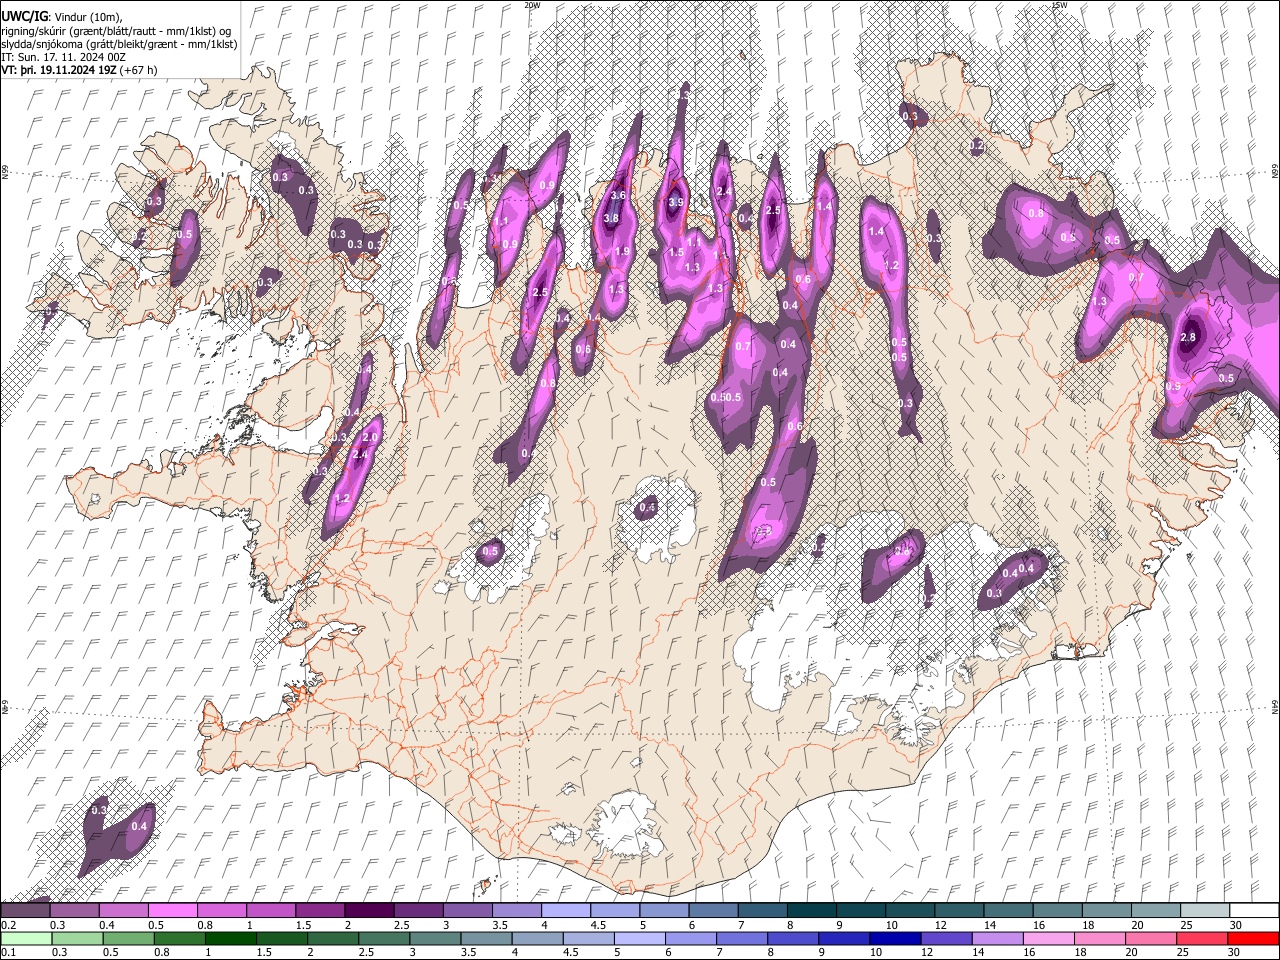Viewport: 1280px width, 960px height.
Task: Select upper legend swatch starting at 25
Action: [x=1205, y=910]
